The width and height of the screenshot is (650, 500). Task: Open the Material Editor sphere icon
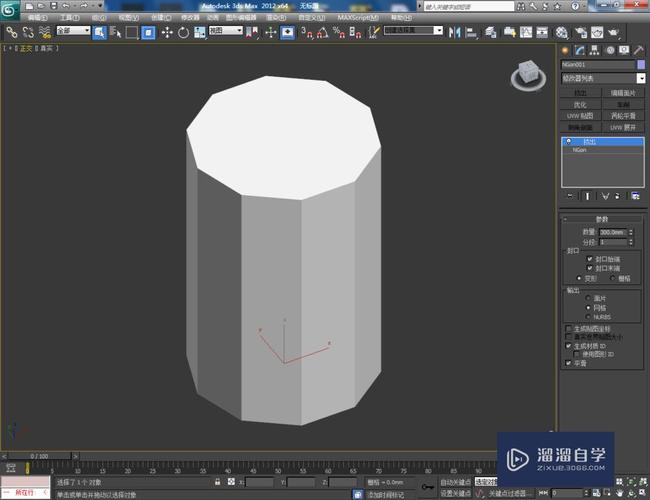[562, 32]
